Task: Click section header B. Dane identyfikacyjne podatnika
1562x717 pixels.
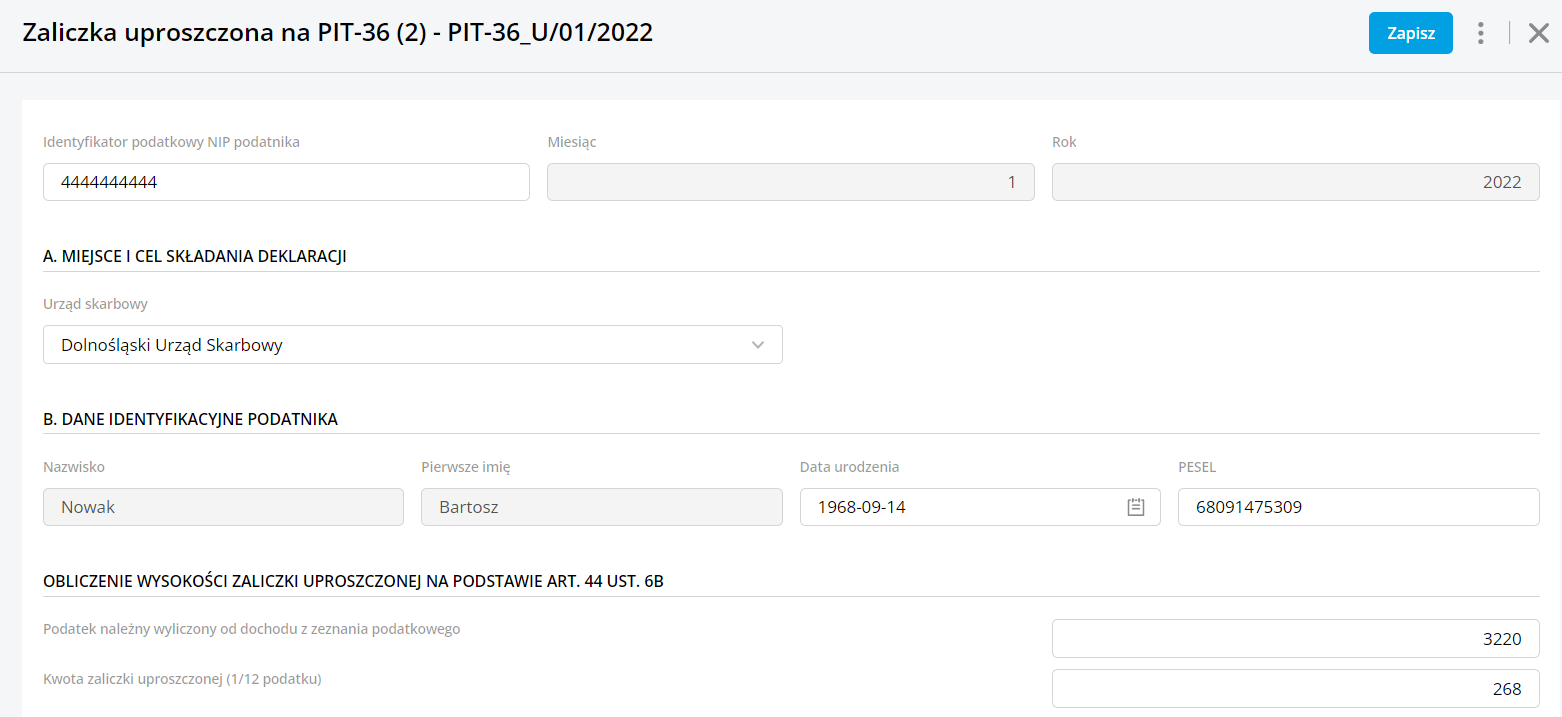Action: click(191, 419)
